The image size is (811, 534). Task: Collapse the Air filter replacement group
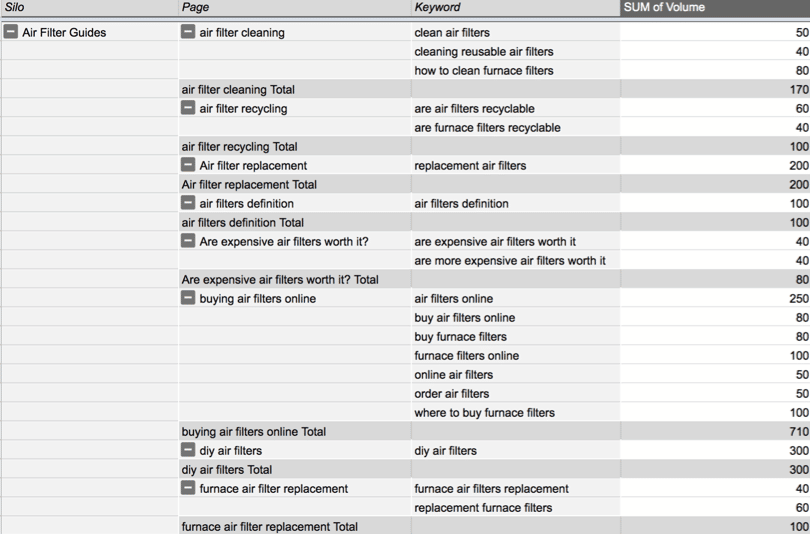[x=188, y=165]
